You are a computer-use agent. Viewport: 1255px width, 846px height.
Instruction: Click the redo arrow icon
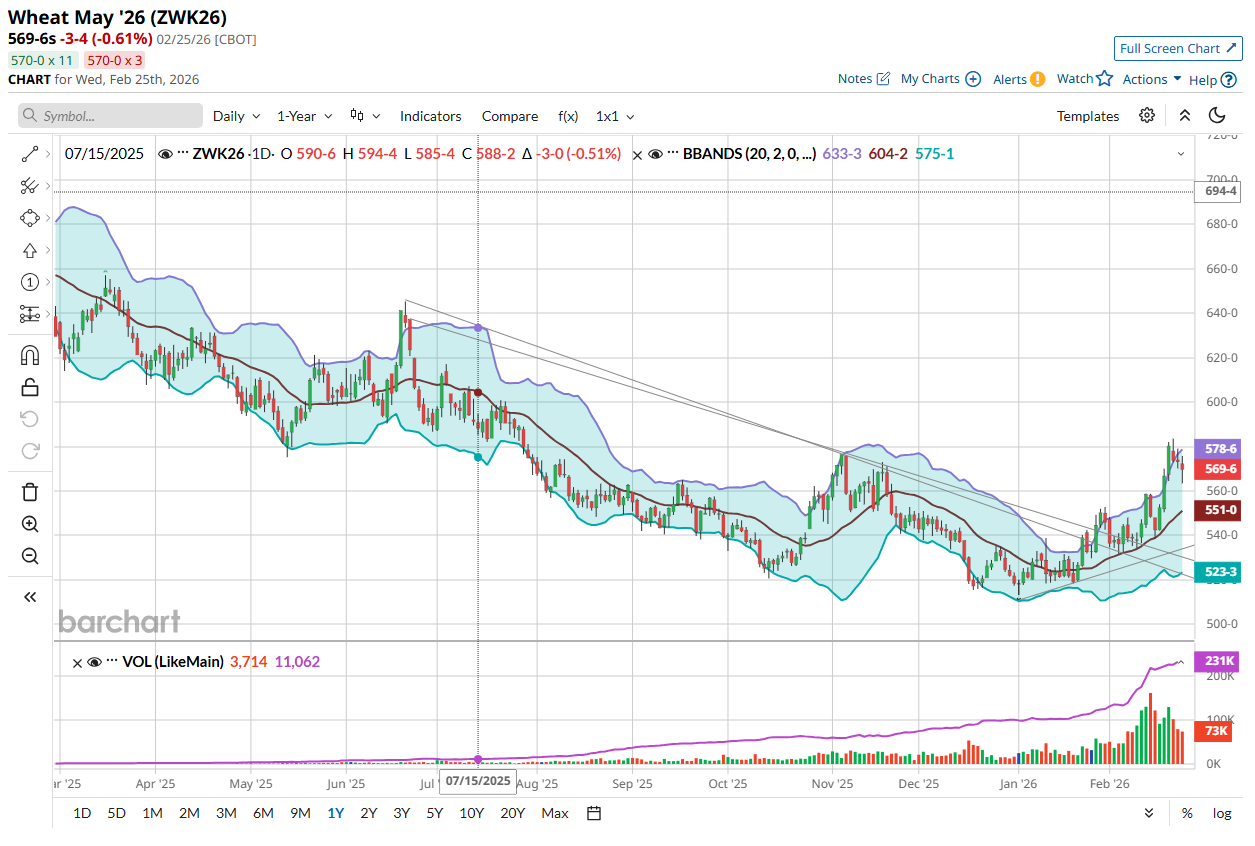(x=29, y=451)
